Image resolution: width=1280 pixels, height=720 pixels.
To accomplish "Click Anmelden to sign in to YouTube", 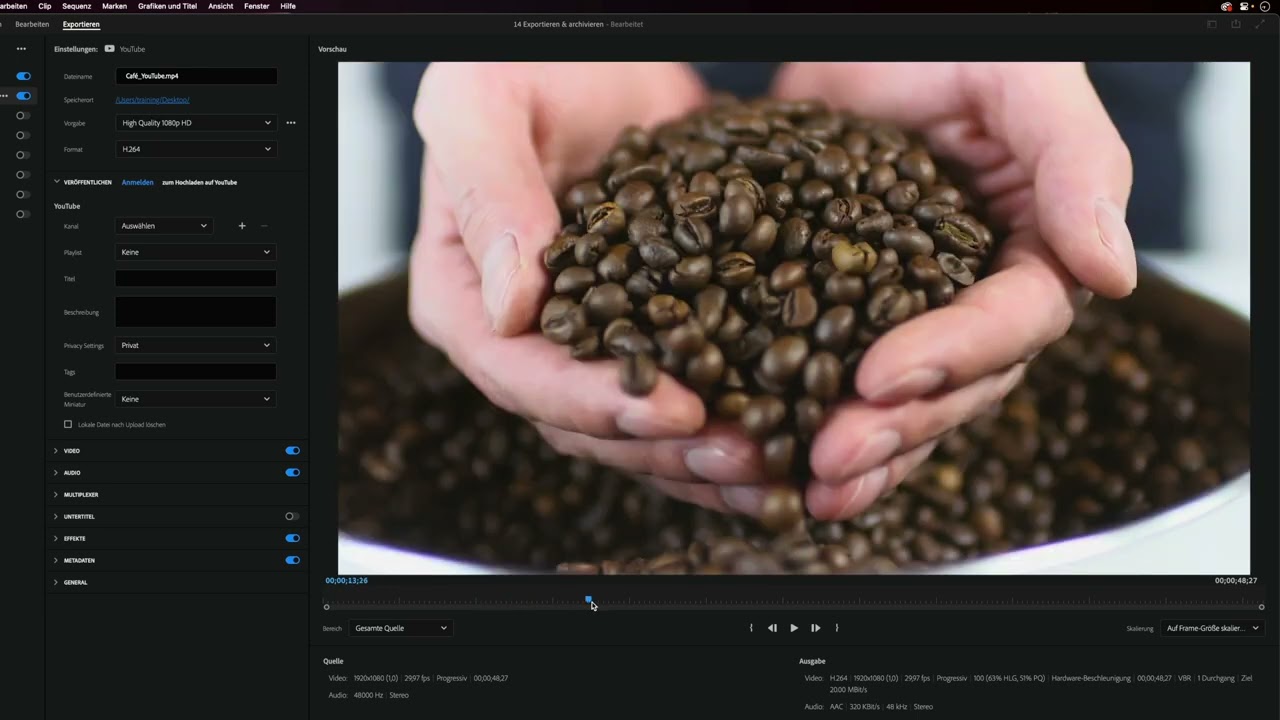I will pyautogui.click(x=137, y=182).
